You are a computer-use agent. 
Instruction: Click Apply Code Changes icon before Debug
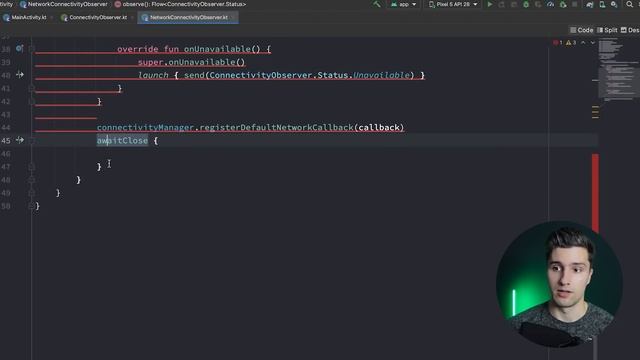514,4
